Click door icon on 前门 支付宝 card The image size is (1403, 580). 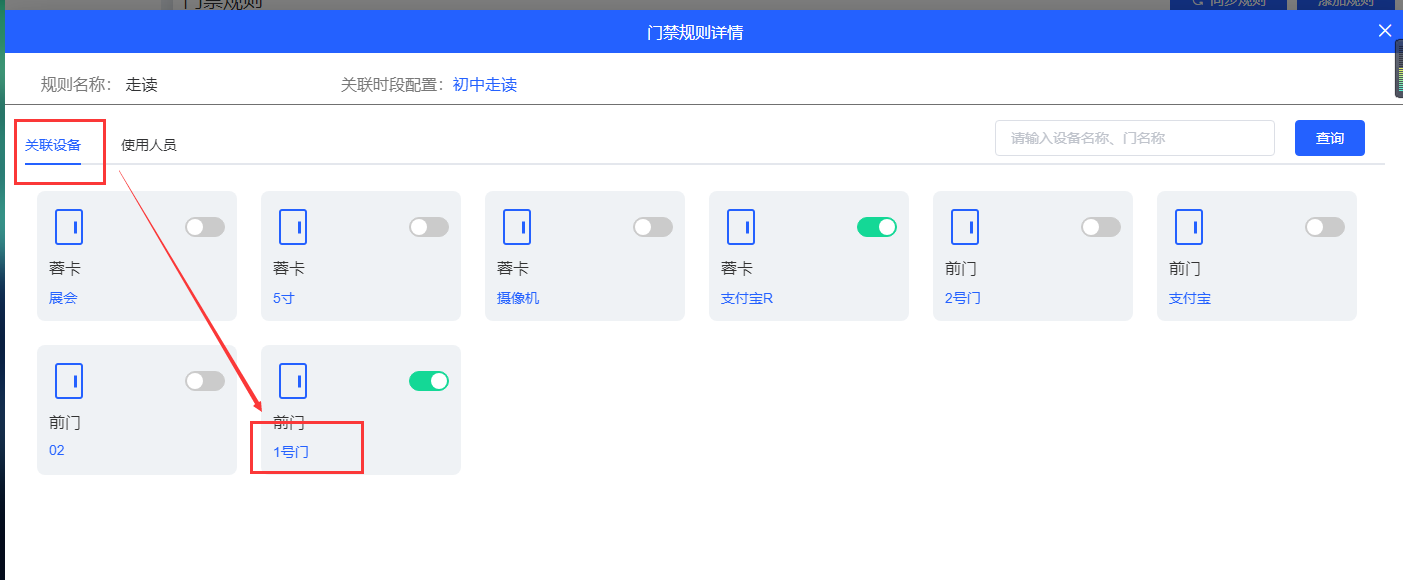1189,227
